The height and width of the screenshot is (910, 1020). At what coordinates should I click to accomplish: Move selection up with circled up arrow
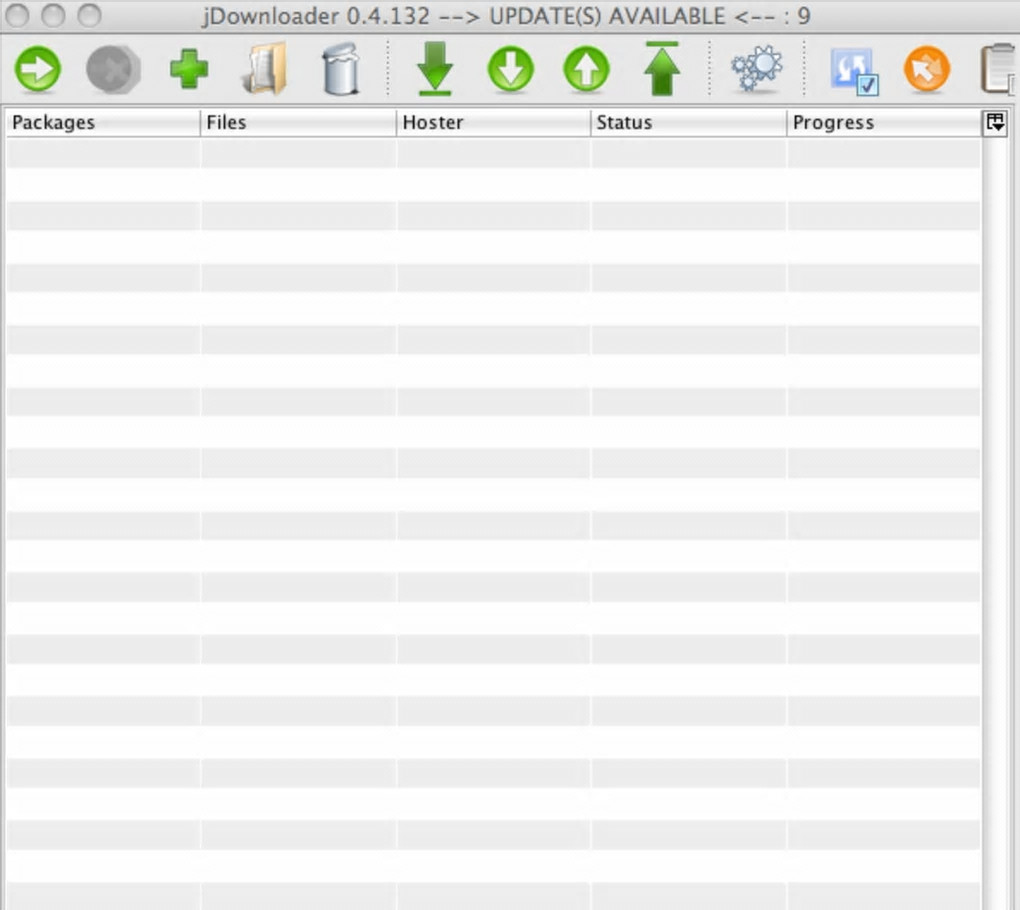pyautogui.click(x=586, y=69)
